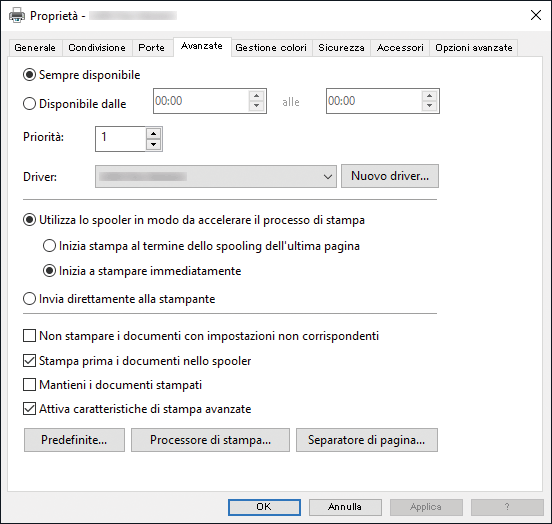
Task: Click the Nuovo driver... button
Action: (x=390, y=176)
